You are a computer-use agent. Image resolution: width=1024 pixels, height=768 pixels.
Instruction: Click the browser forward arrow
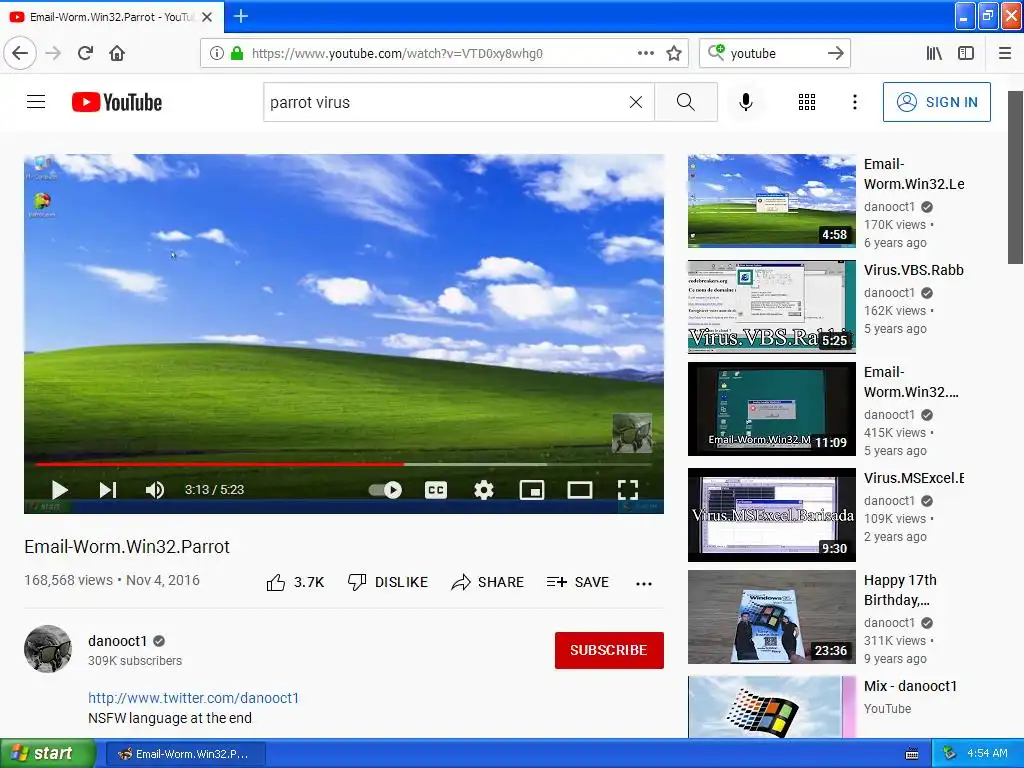(54, 53)
